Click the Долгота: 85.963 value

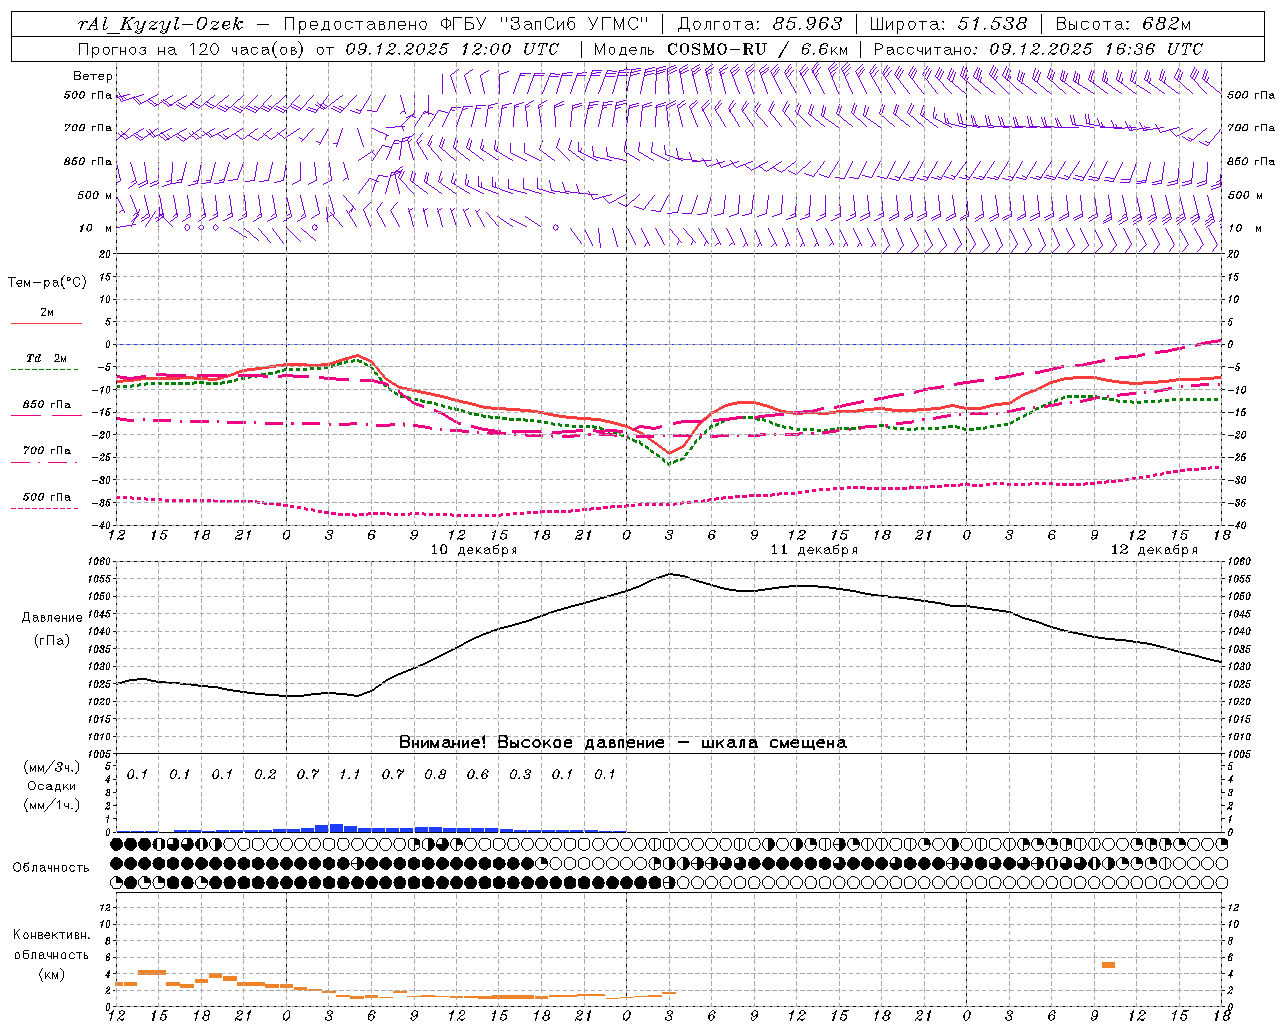[759, 24]
